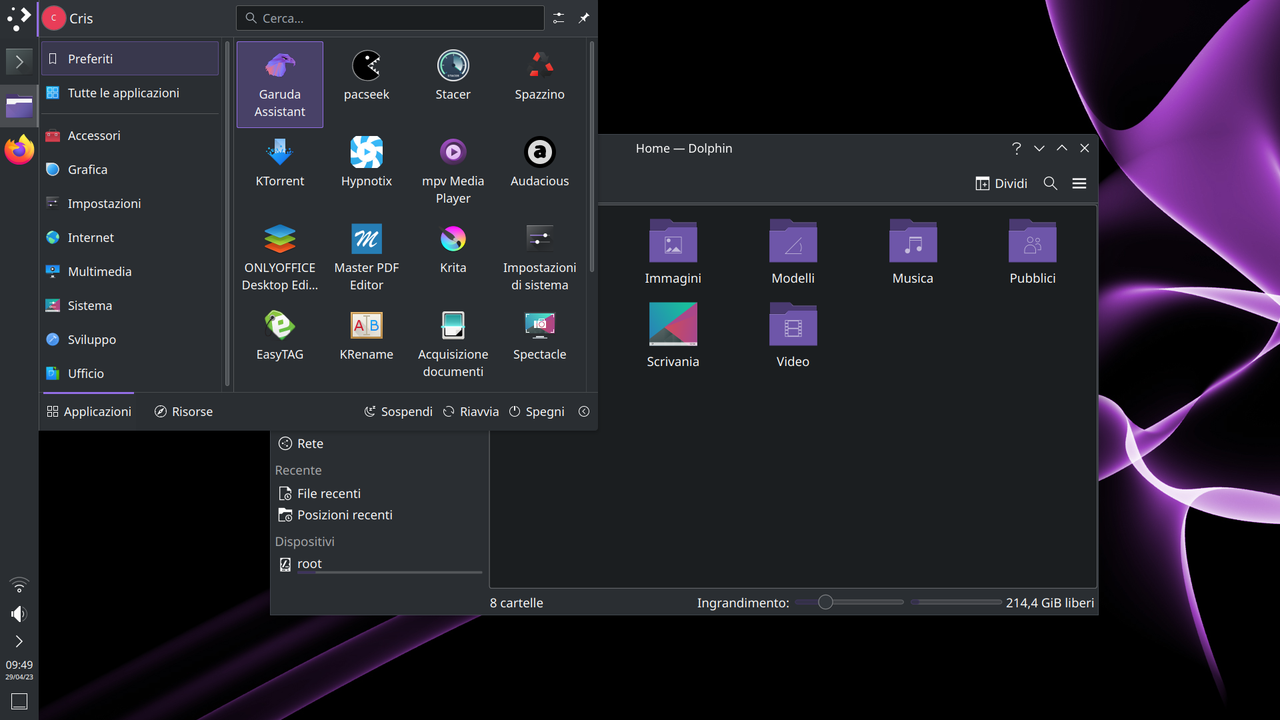Click the Riavvia restart button

click(471, 411)
